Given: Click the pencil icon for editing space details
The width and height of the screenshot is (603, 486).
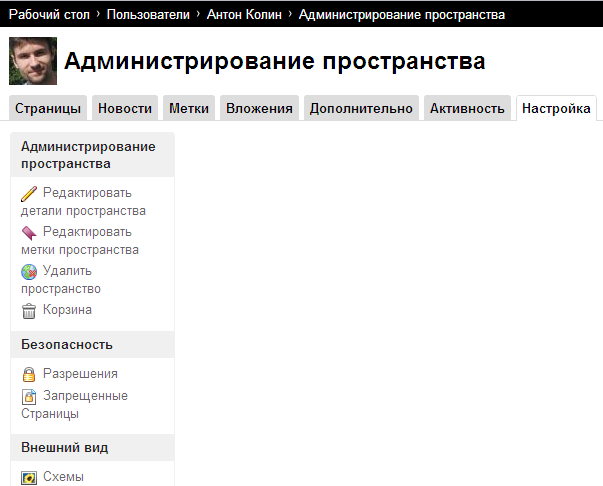Looking at the screenshot, I should click(x=29, y=193).
